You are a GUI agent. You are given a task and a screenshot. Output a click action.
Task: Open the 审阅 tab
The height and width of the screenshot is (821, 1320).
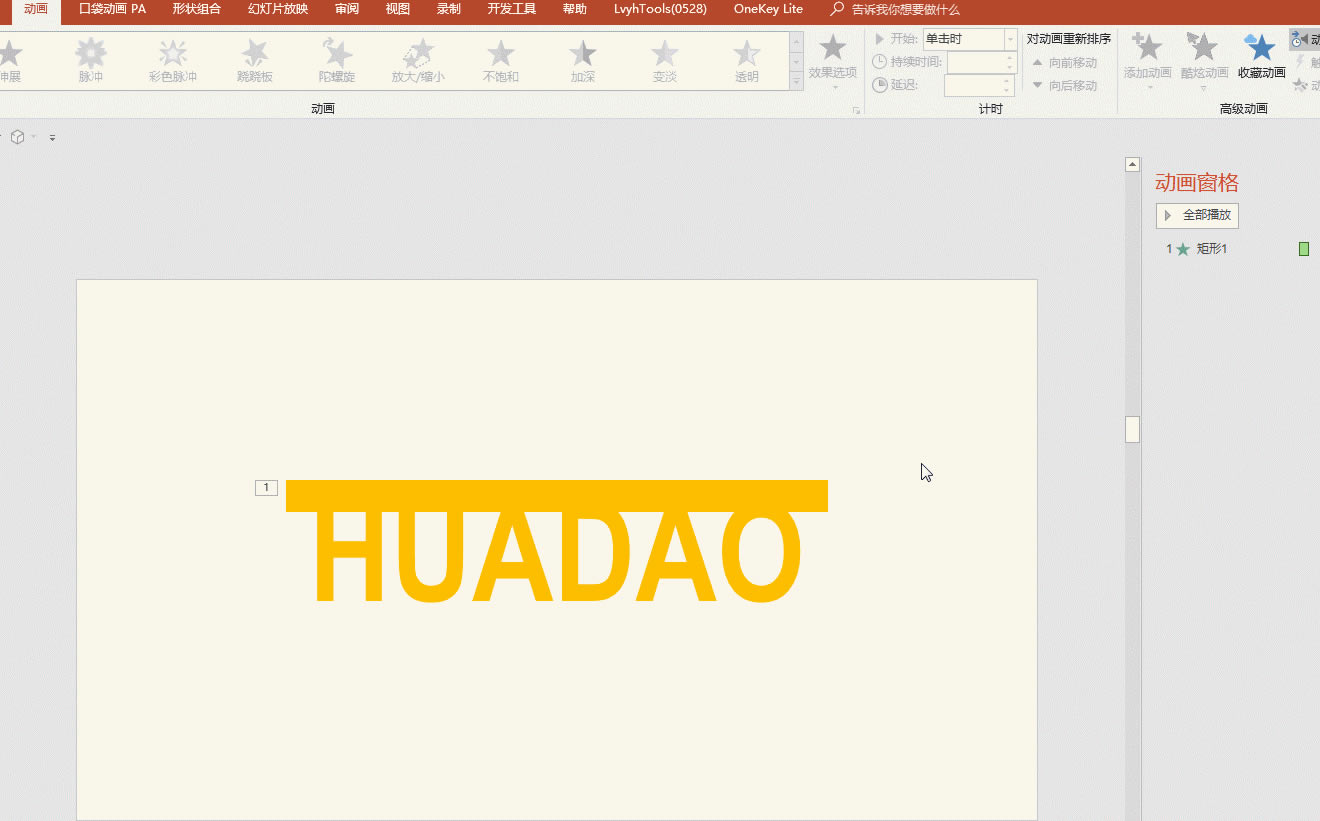click(347, 9)
